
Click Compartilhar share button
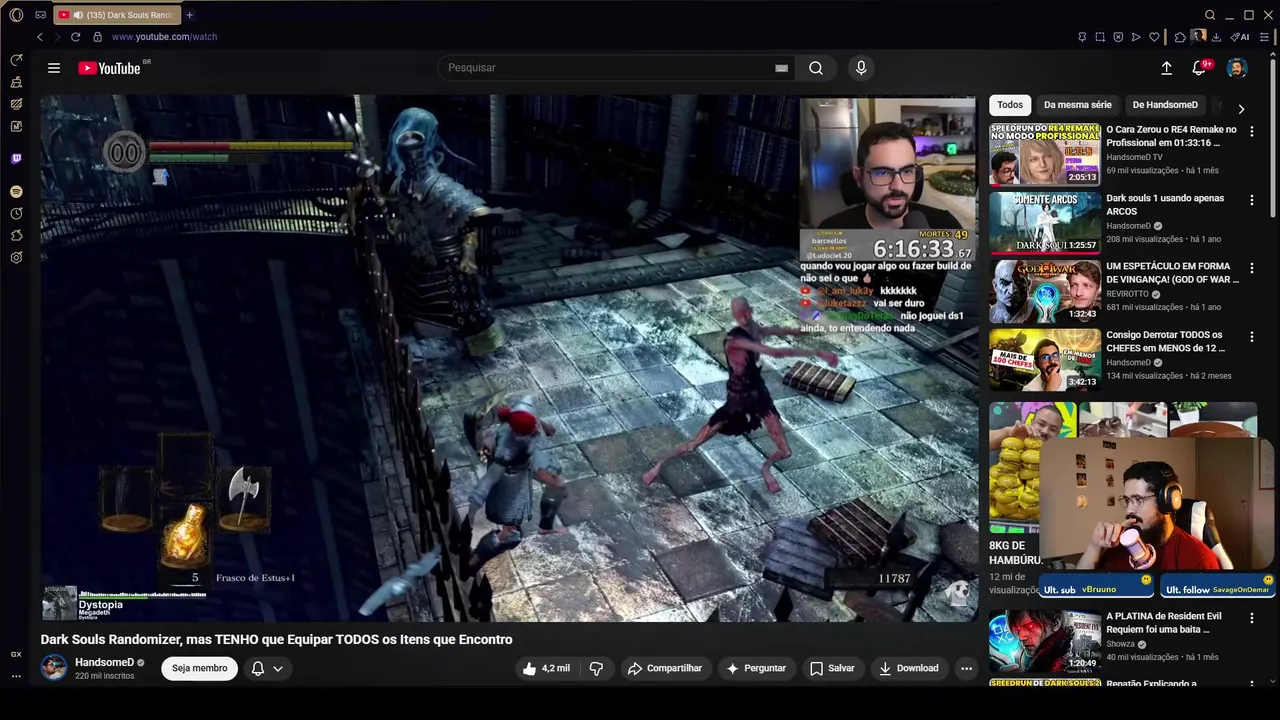(x=665, y=668)
